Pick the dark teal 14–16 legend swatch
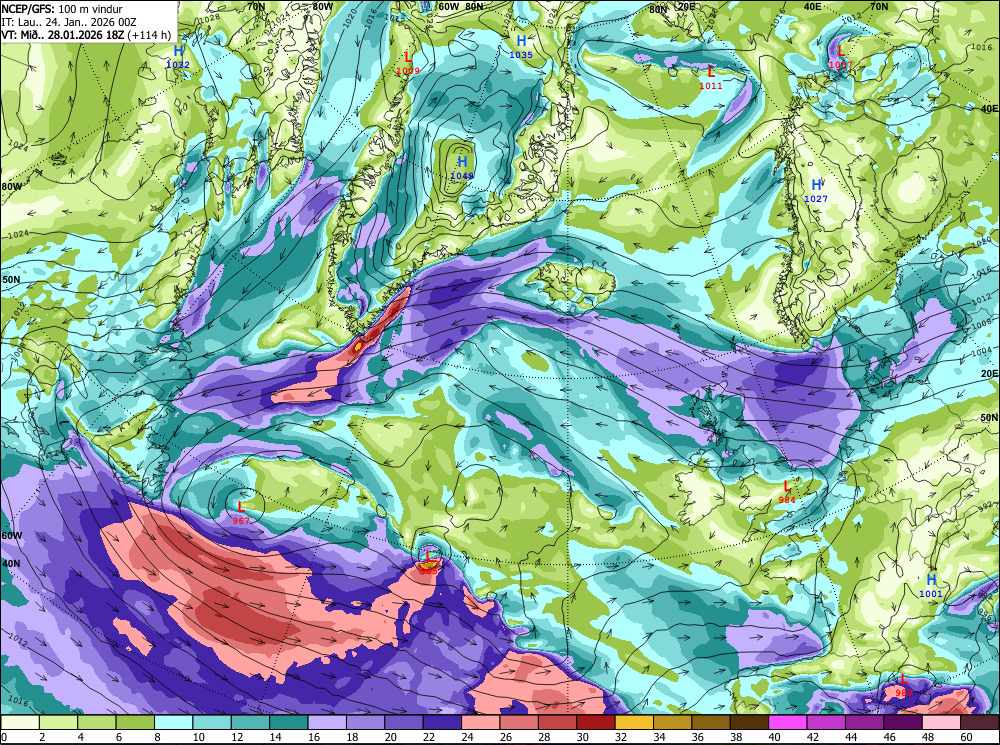The image size is (1000, 745). coord(288,722)
